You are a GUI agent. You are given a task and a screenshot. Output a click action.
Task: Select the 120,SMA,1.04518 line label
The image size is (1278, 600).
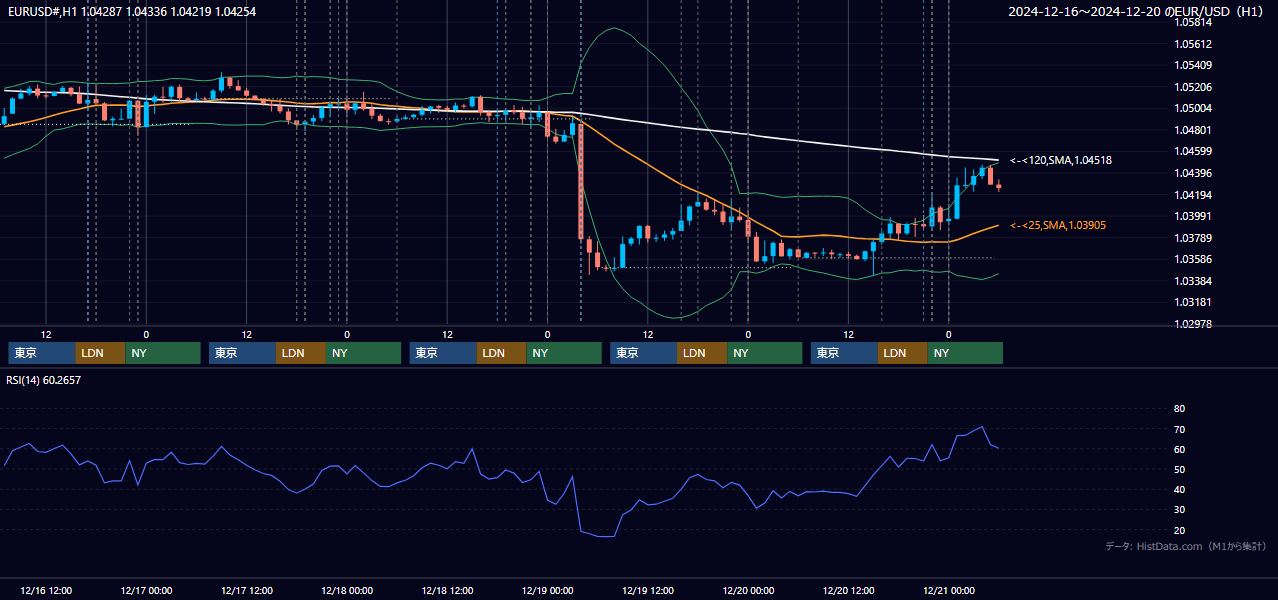coord(1061,160)
